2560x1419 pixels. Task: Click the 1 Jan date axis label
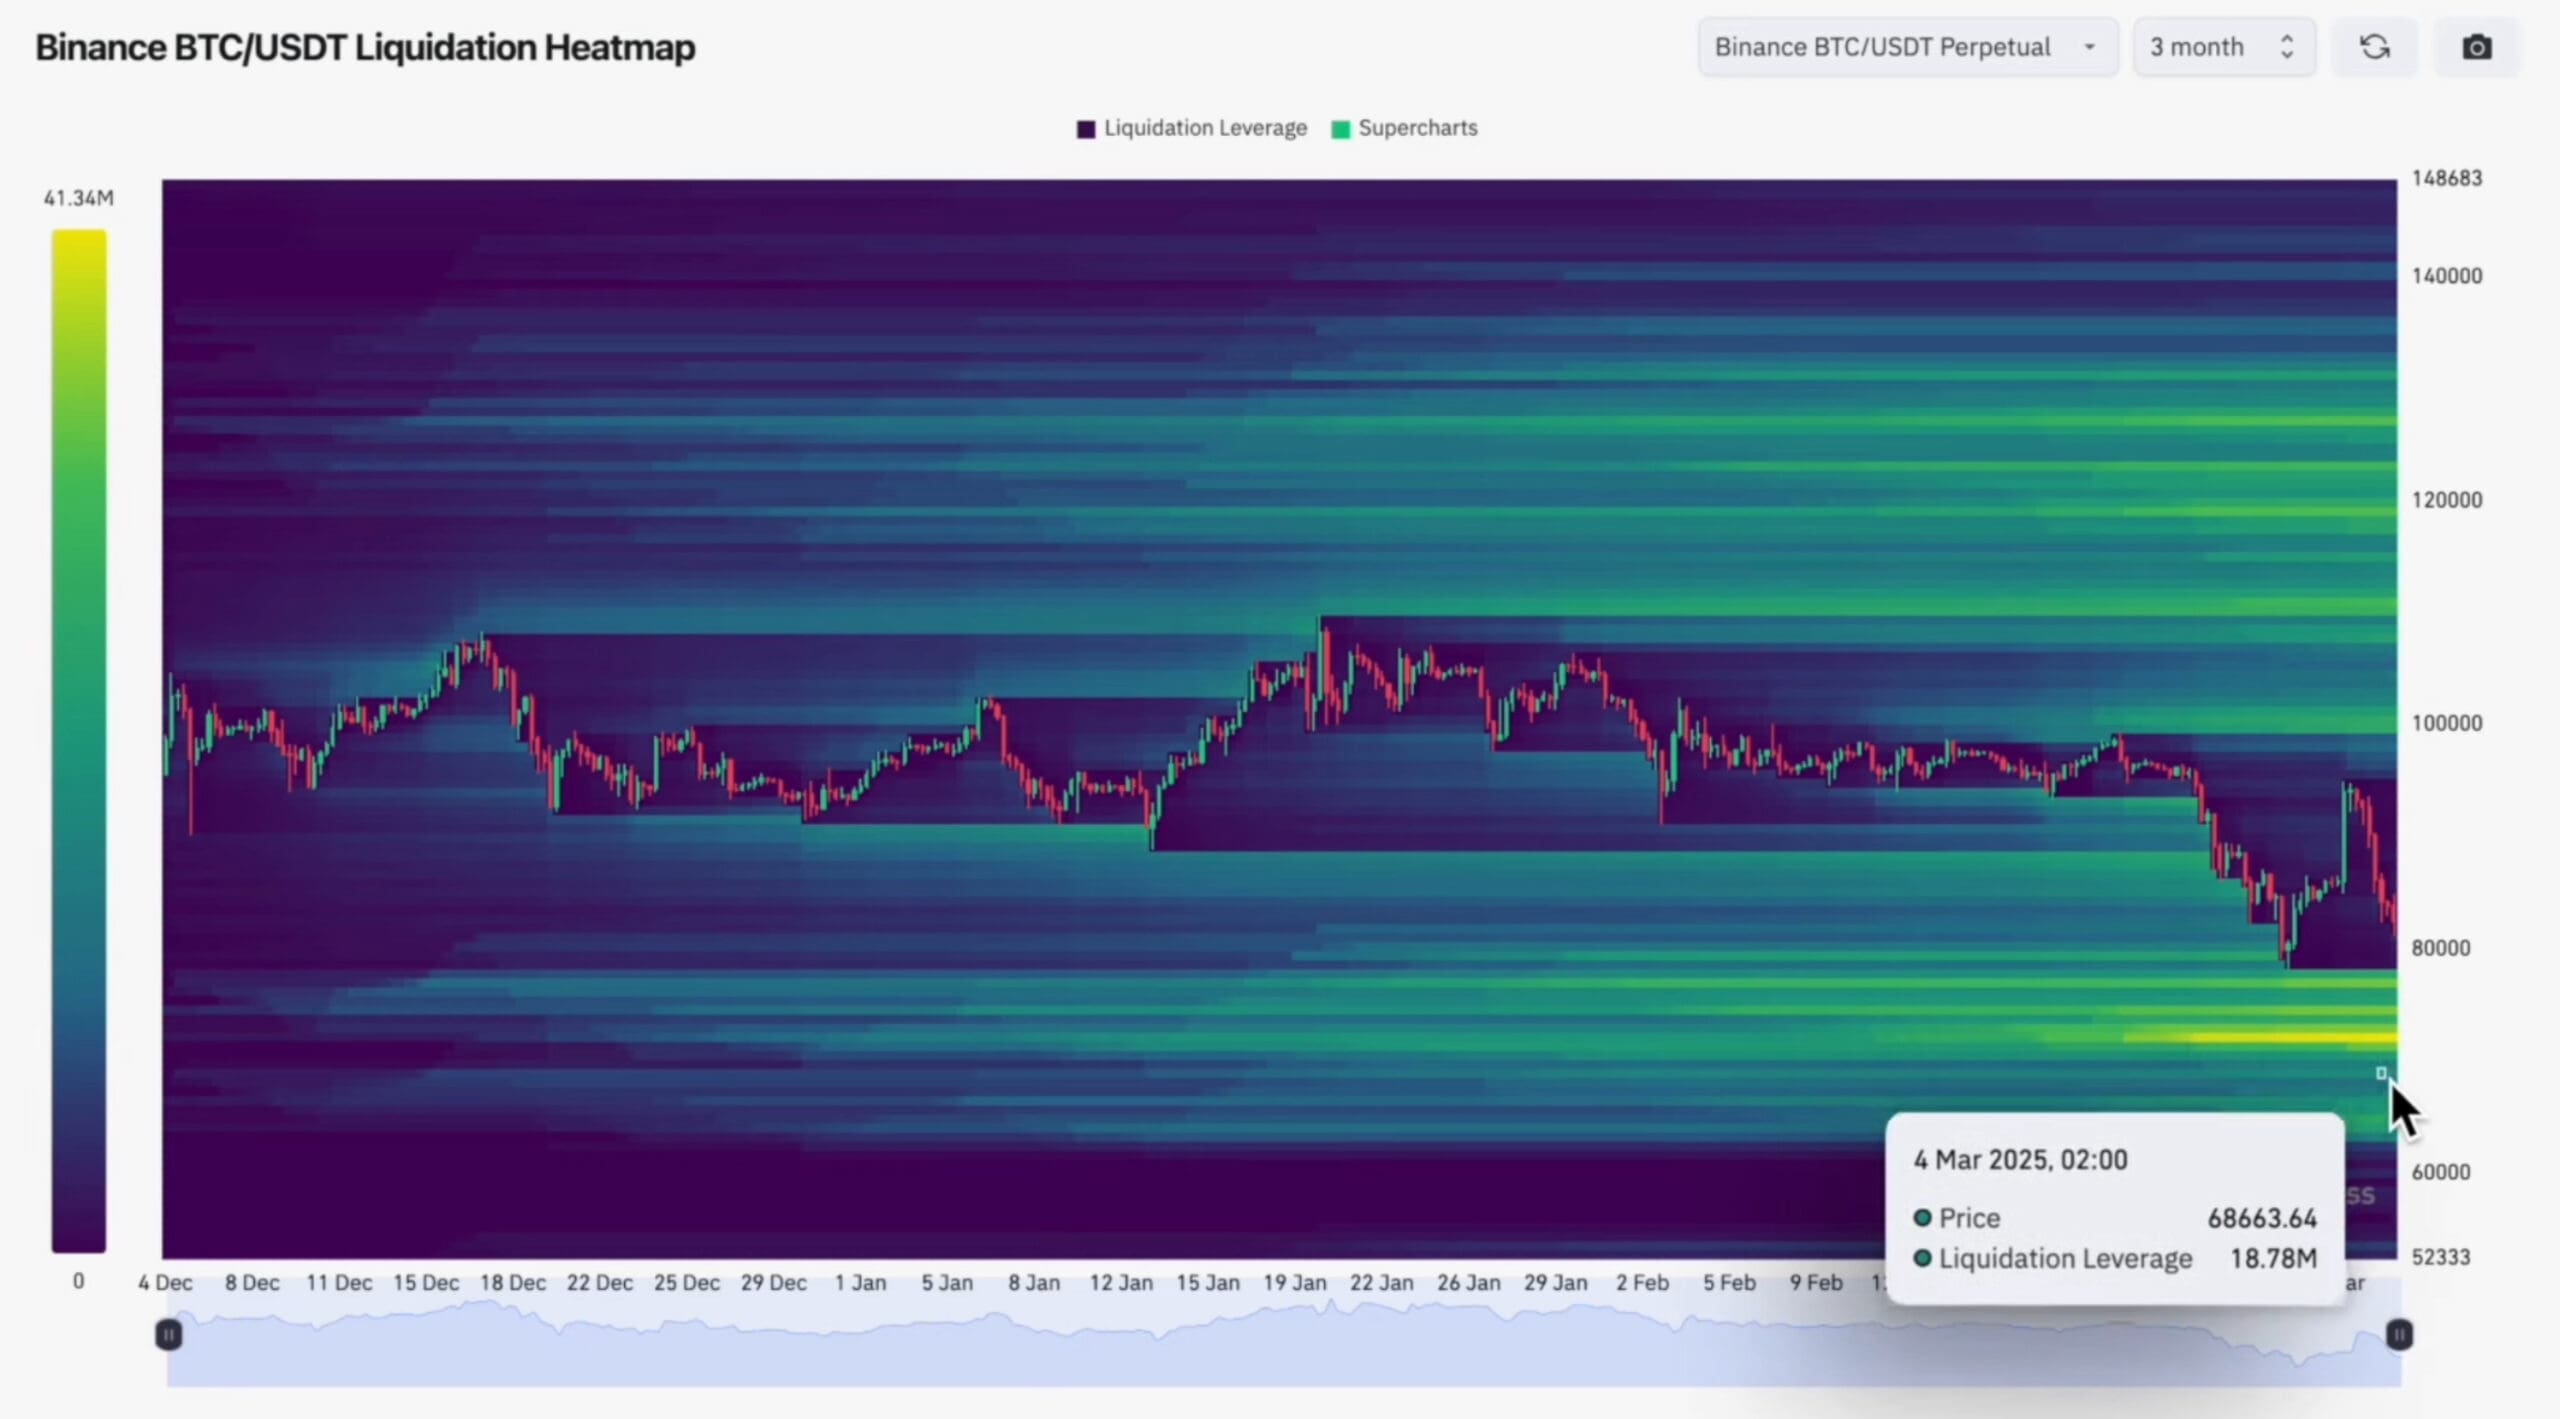tap(860, 1282)
